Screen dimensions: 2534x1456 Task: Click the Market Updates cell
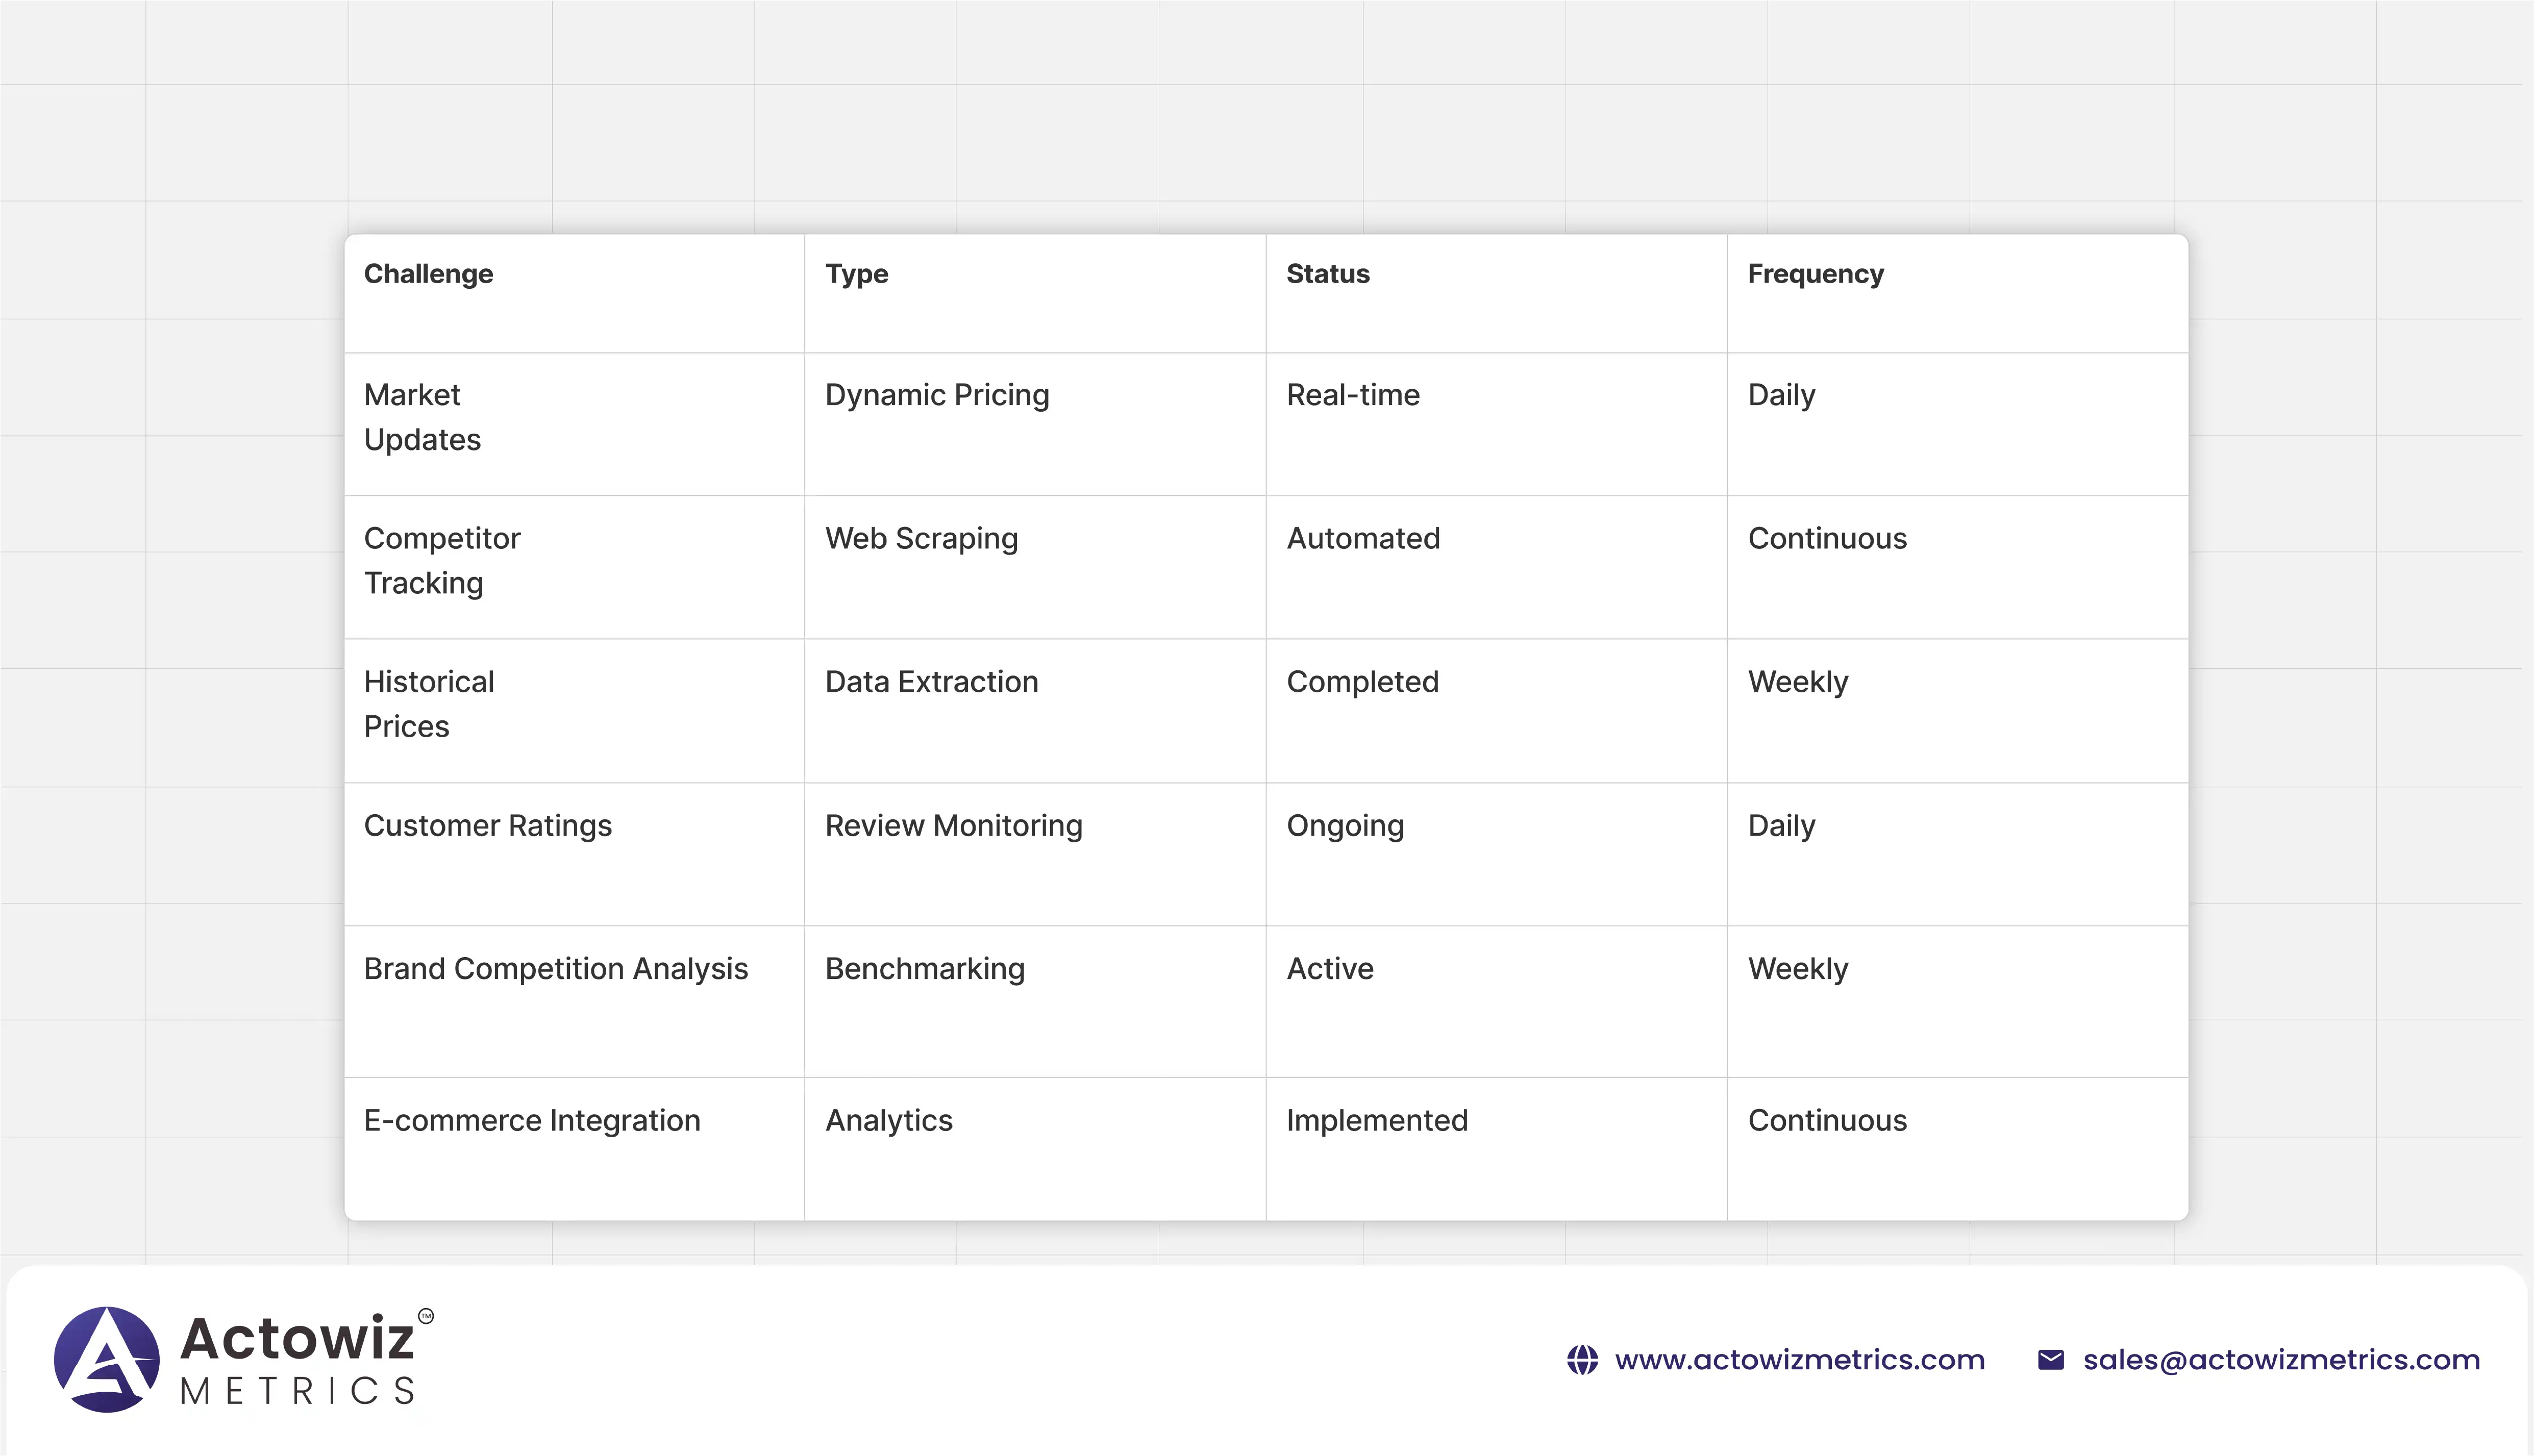pos(421,417)
